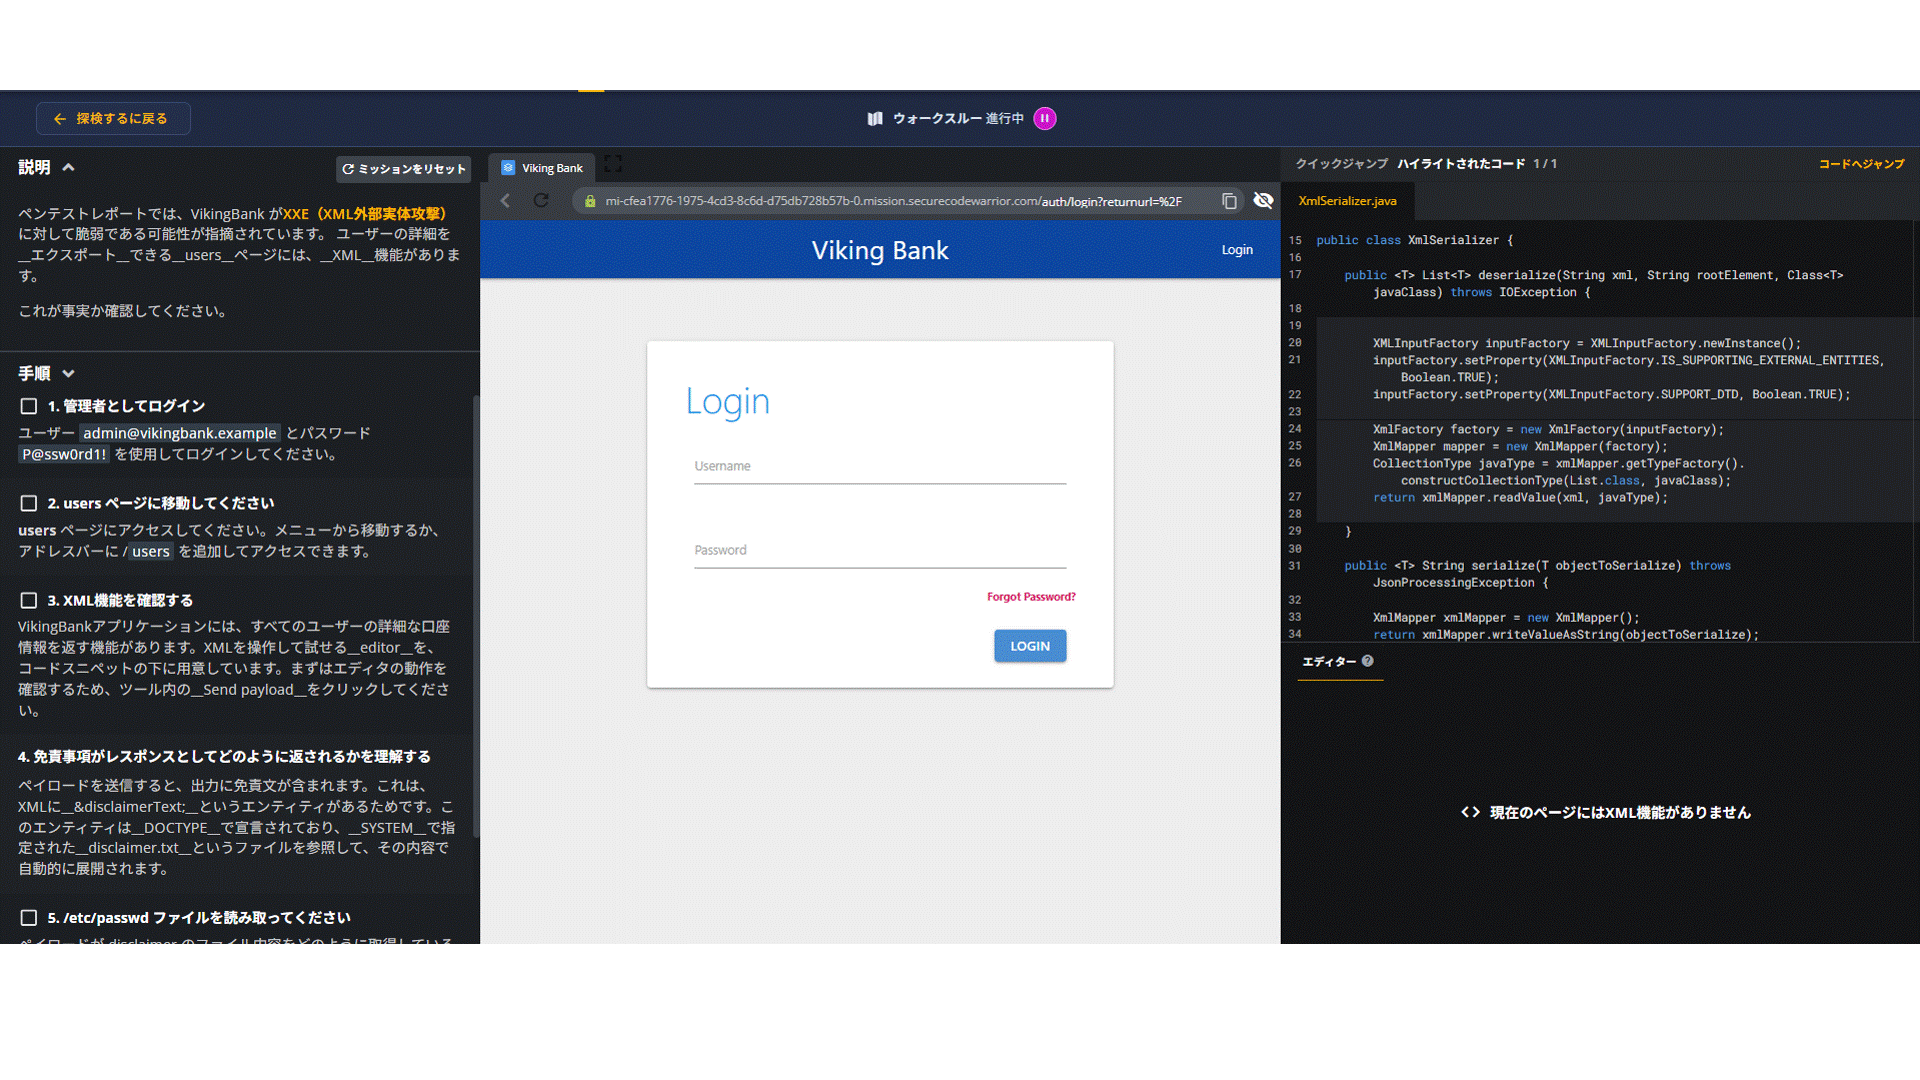1920x1080 pixels.
Task: Check the step 1 admin login checkbox
Action: (29, 406)
